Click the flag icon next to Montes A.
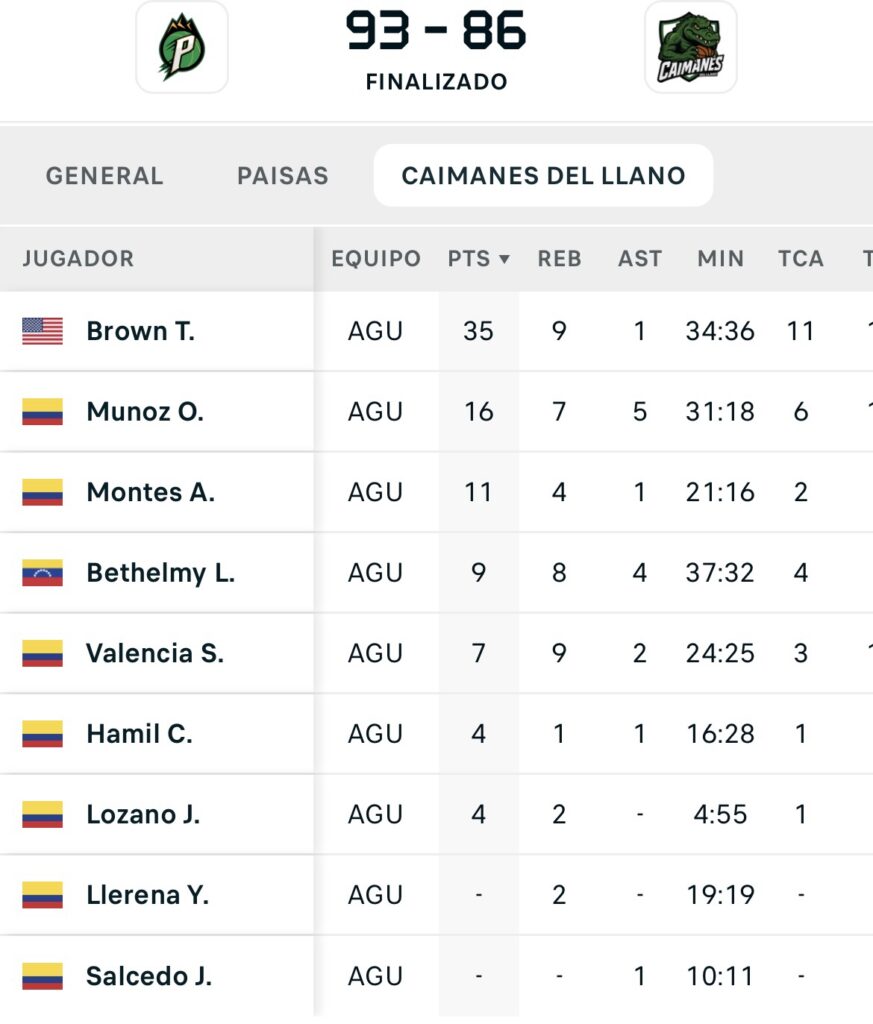The width and height of the screenshot is (873, 1024). coord(42,492)
